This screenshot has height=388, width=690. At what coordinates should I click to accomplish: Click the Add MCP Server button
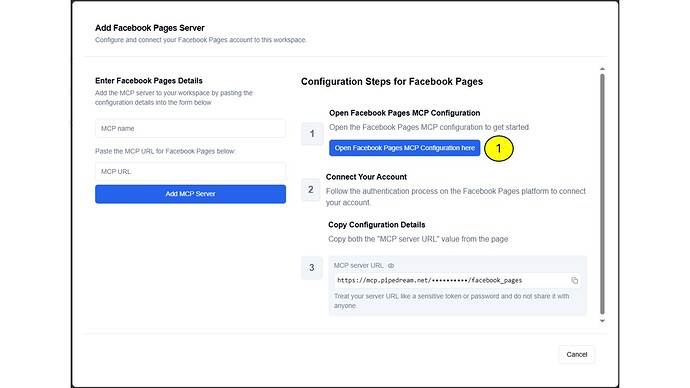tap(191, 194)
